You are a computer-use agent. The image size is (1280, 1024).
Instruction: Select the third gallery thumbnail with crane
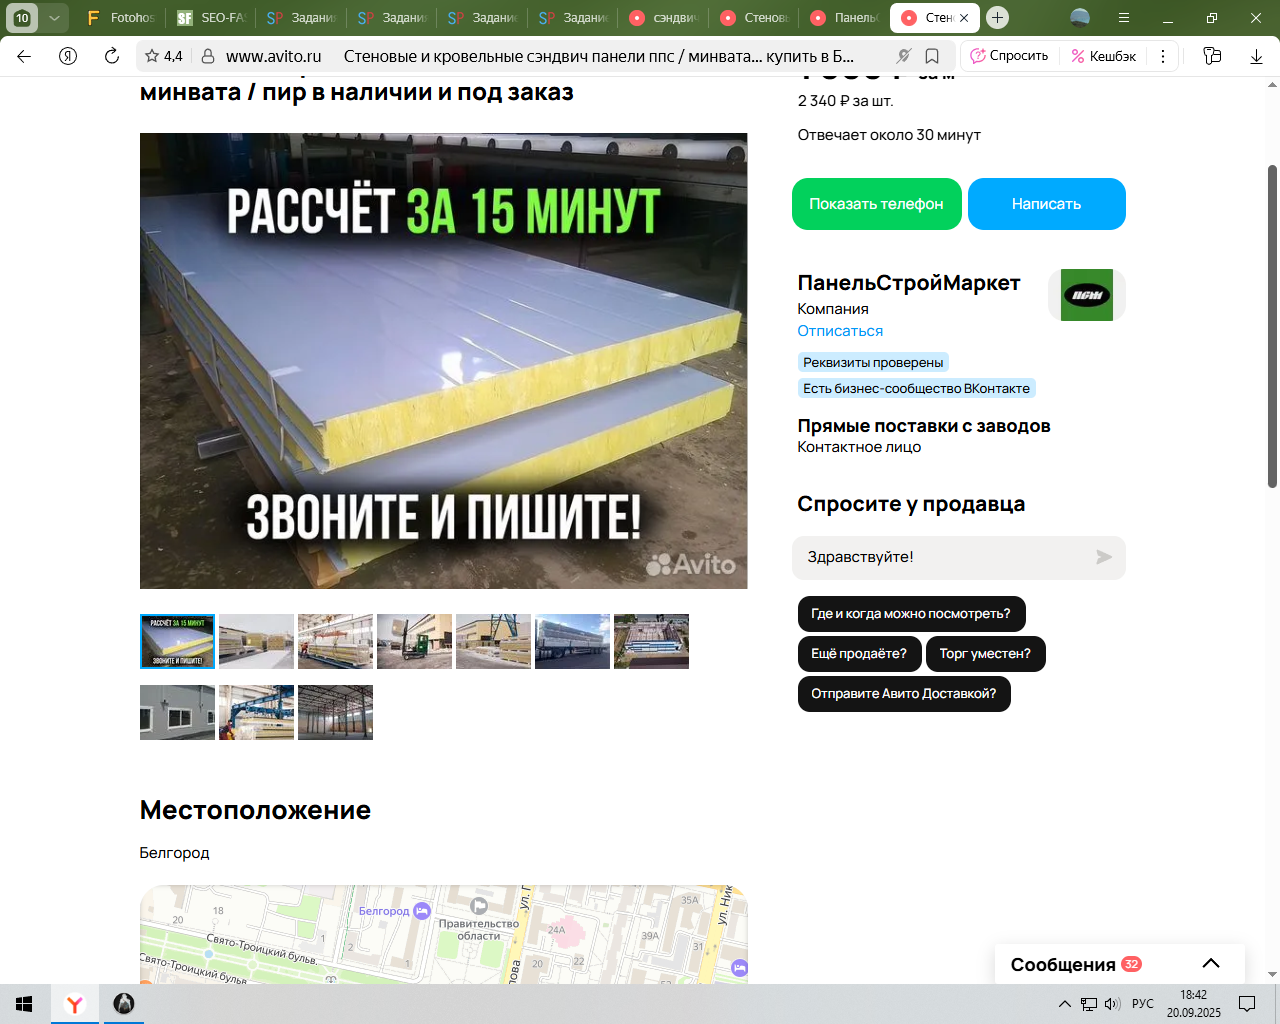coord(335,642)
